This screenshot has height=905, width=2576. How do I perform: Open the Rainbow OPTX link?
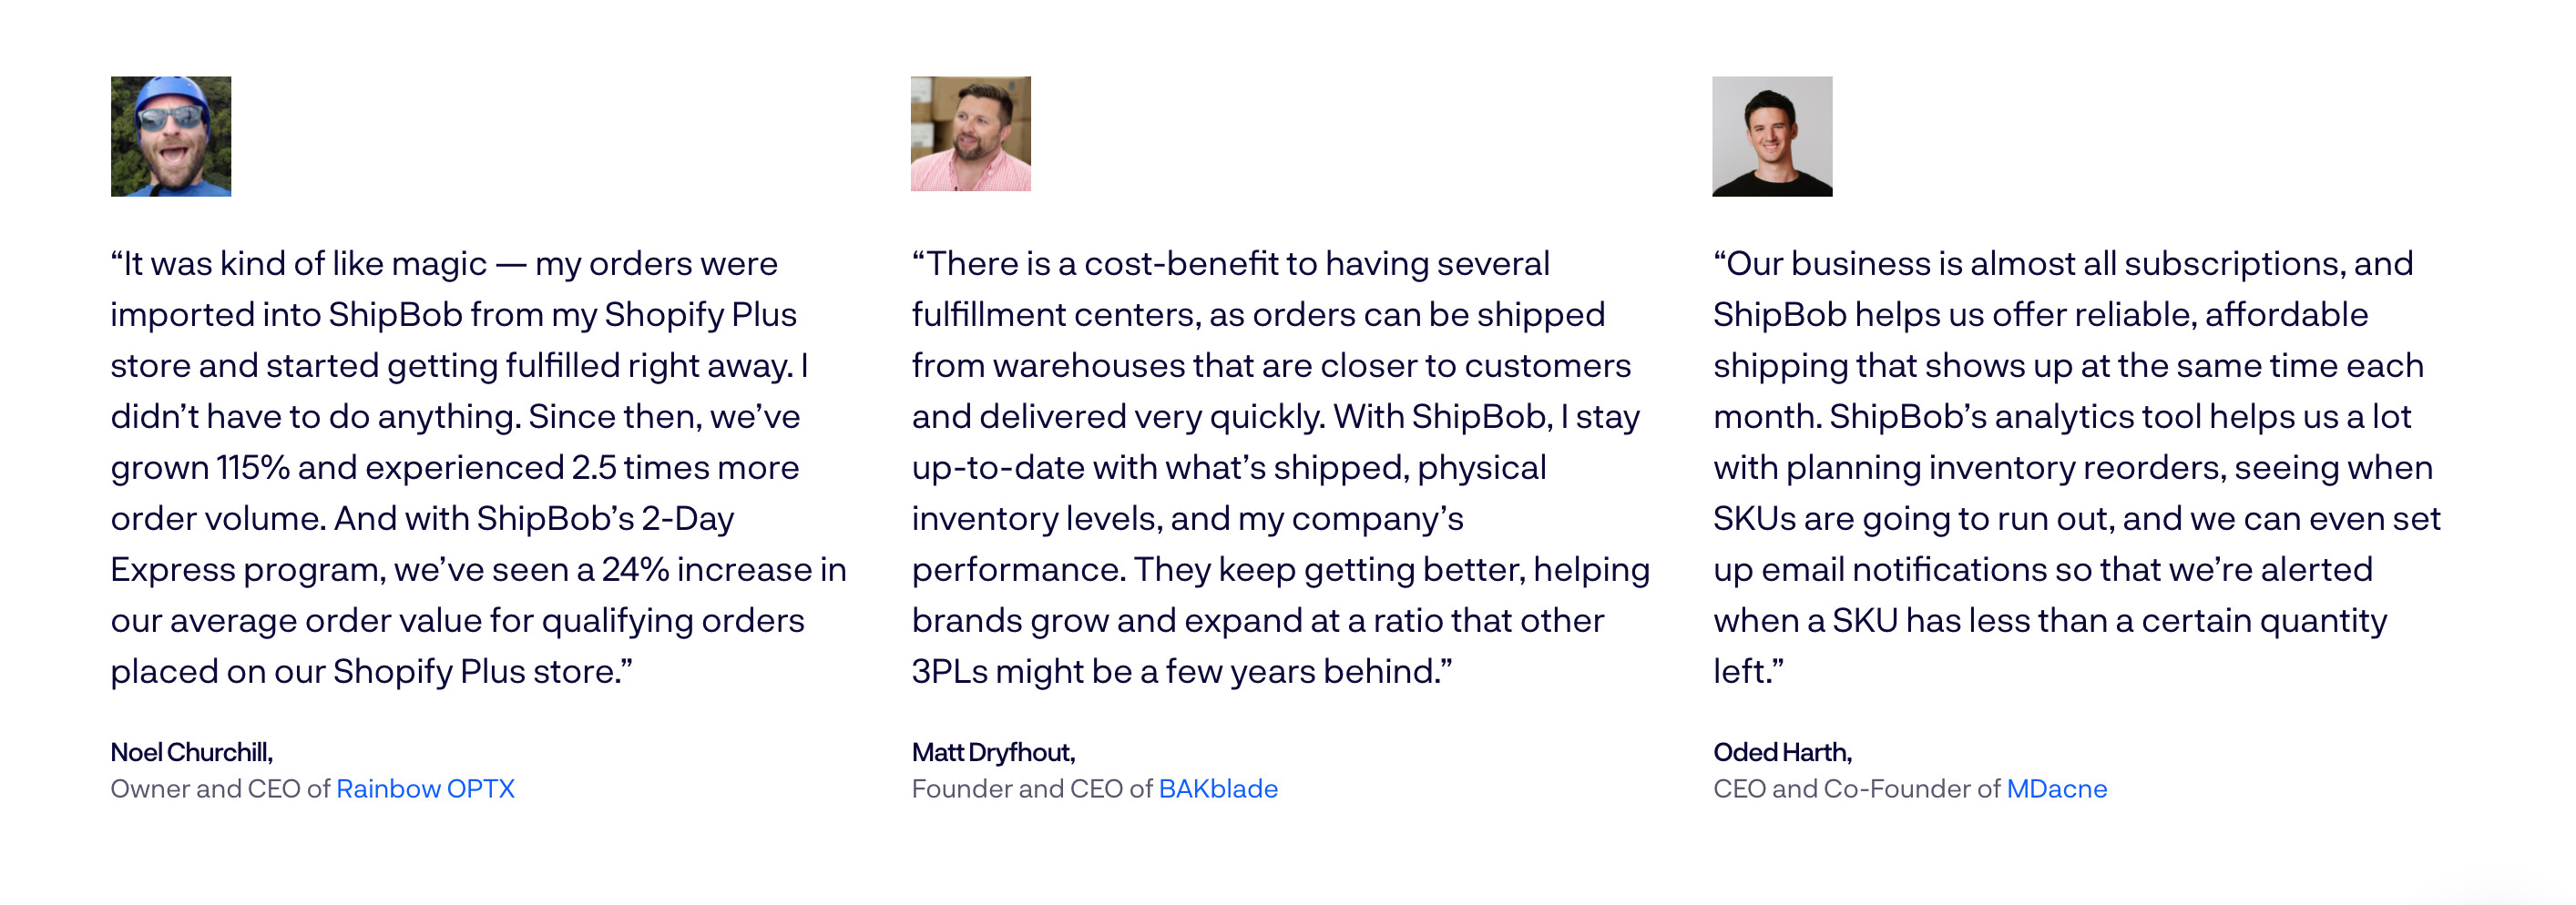click(x=425, y=789)
